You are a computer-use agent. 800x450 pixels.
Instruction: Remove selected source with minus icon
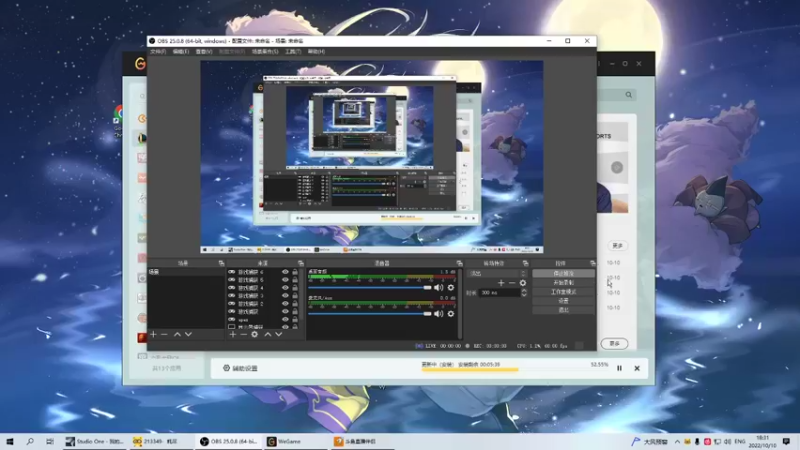point(243,334)
